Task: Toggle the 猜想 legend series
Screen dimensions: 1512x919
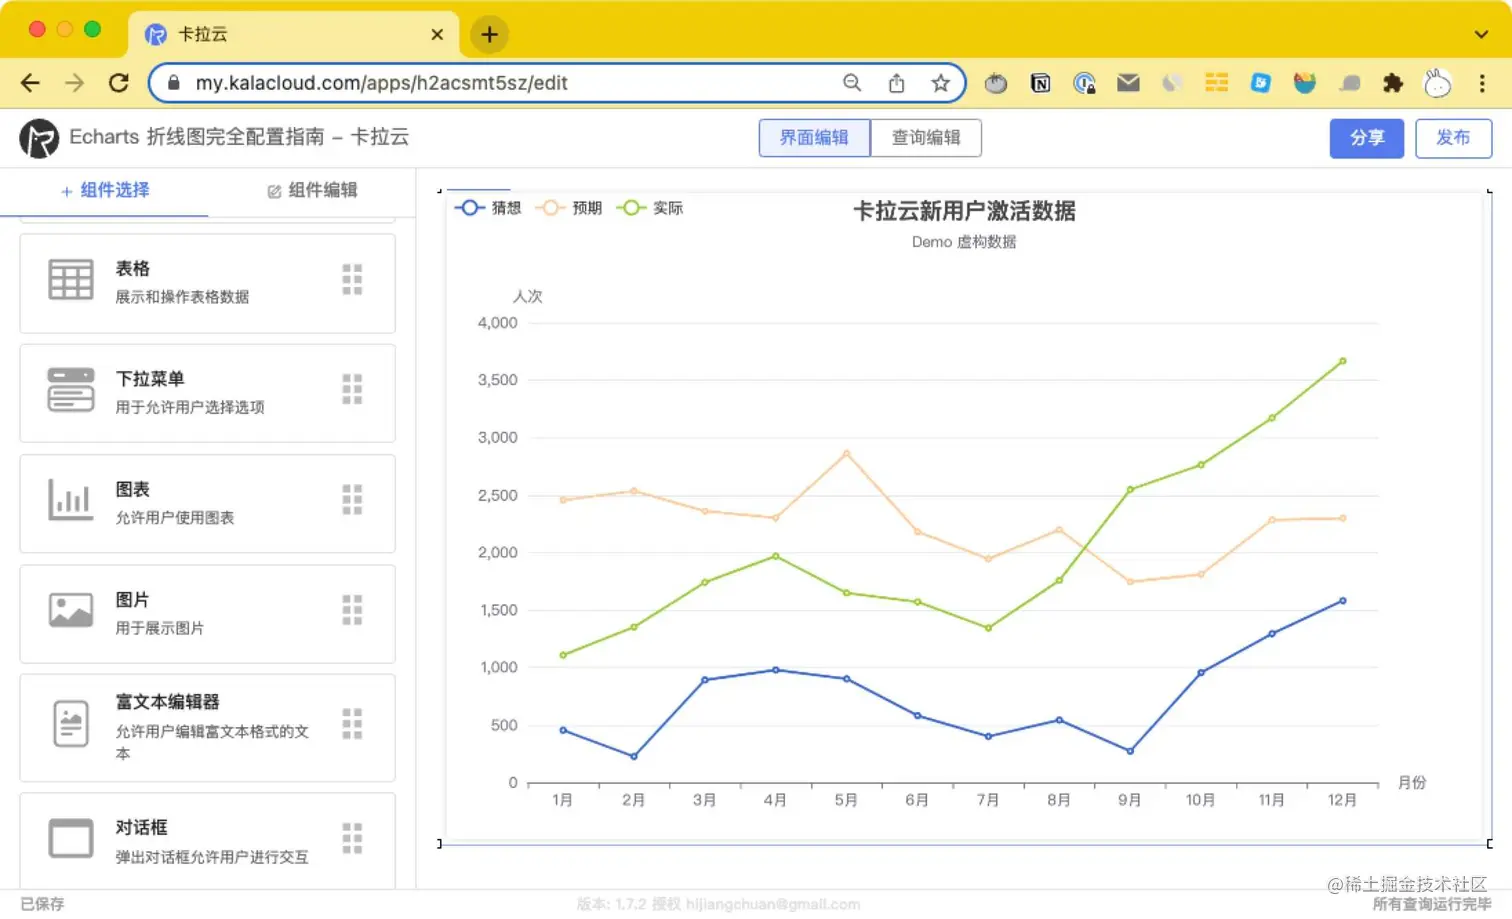Action: [x=488, y=208]
